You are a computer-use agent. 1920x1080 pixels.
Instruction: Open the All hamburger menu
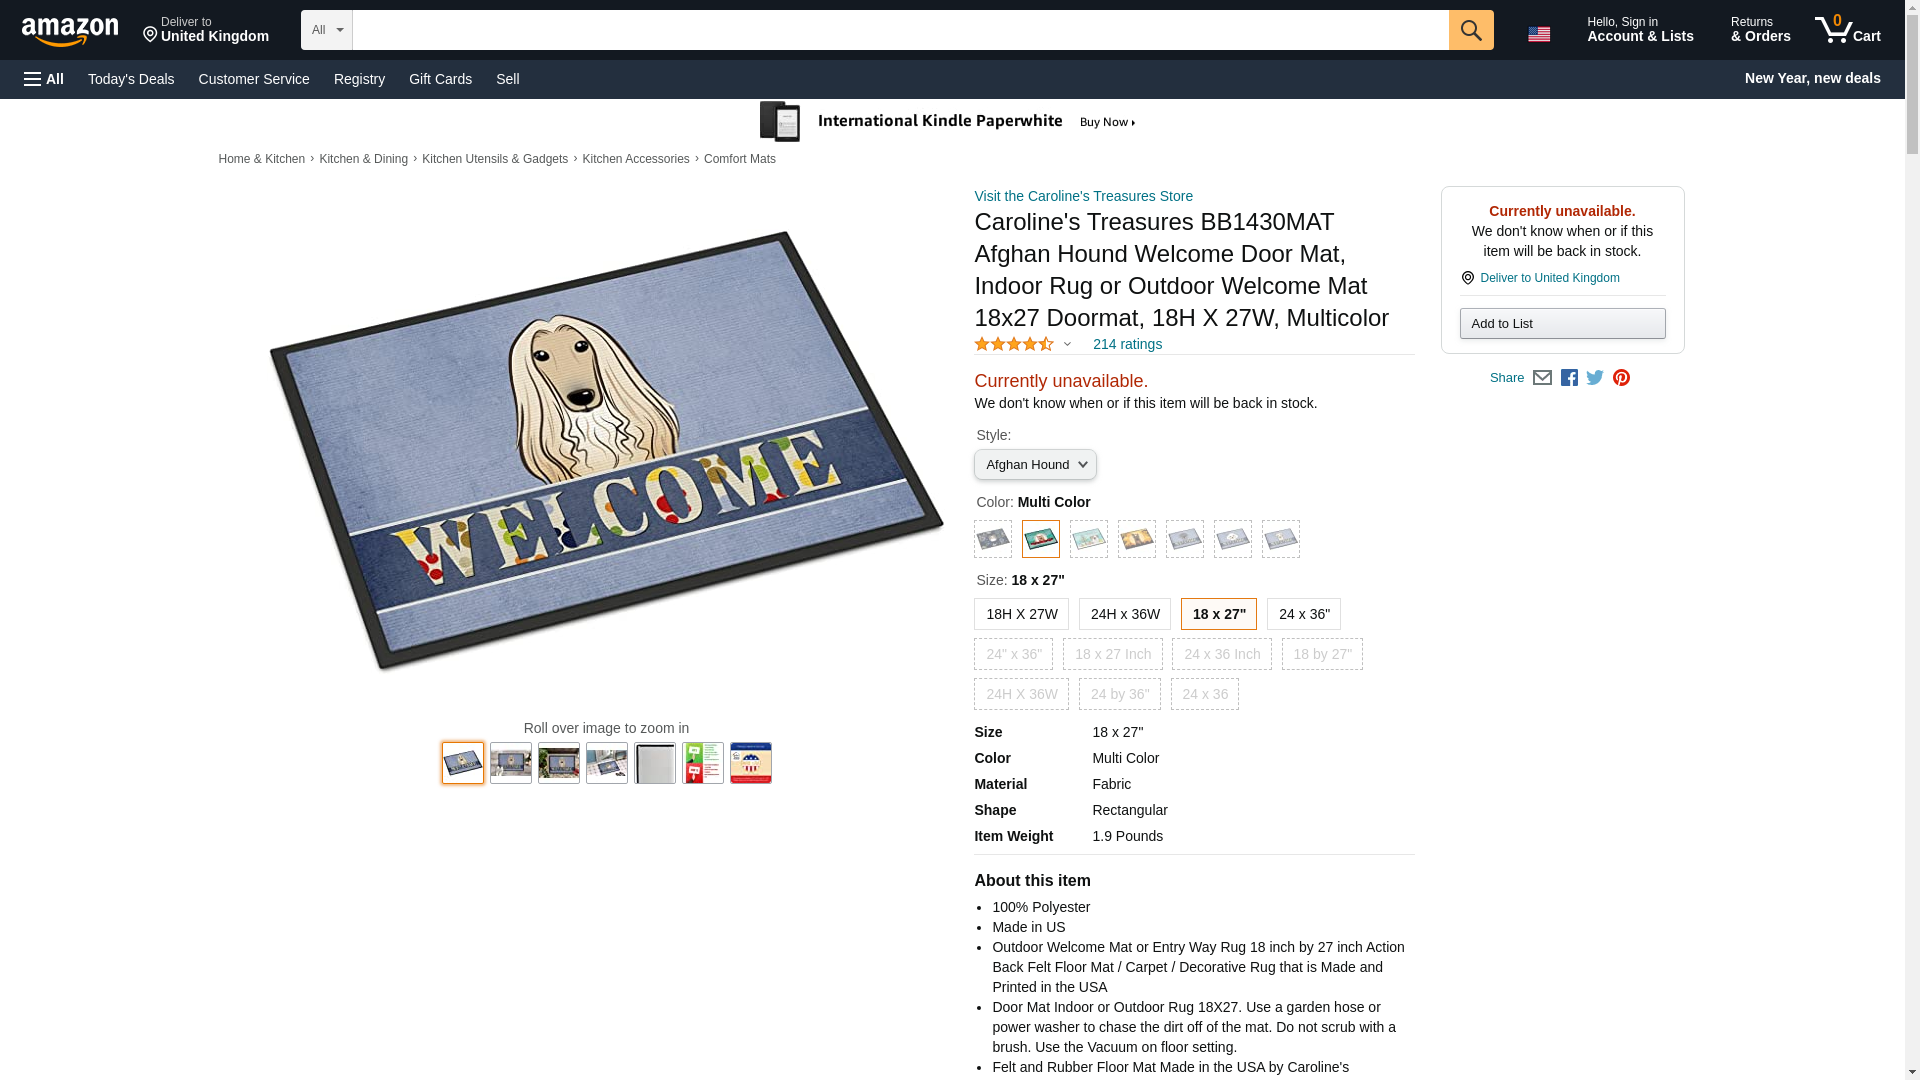pyautogui.click(x=44, y=79)
